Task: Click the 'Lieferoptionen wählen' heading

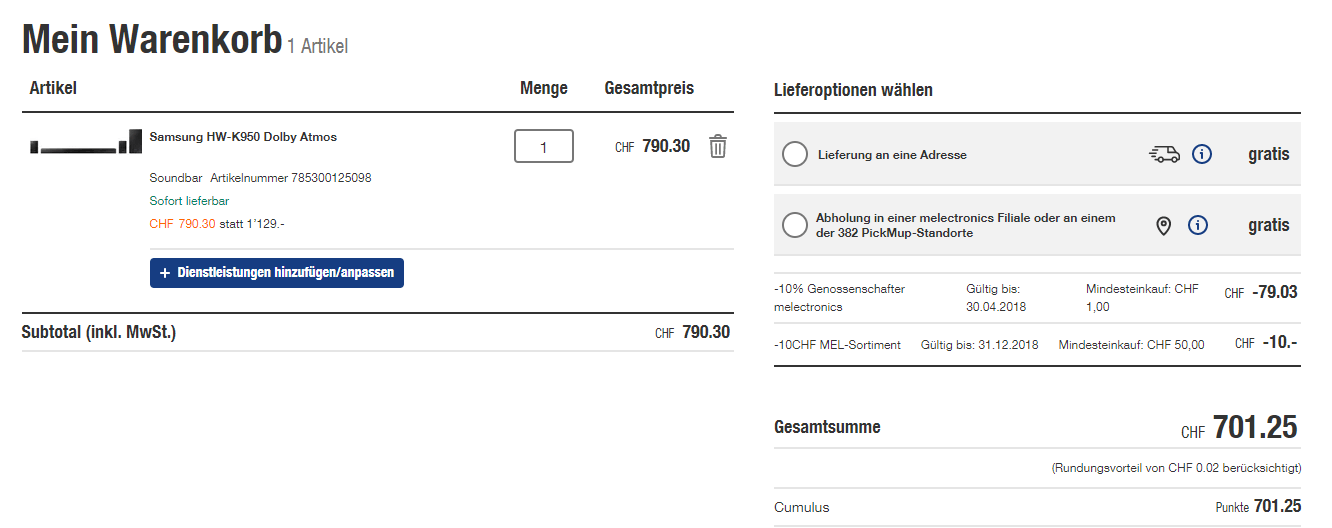Action: tap(853, 90)
